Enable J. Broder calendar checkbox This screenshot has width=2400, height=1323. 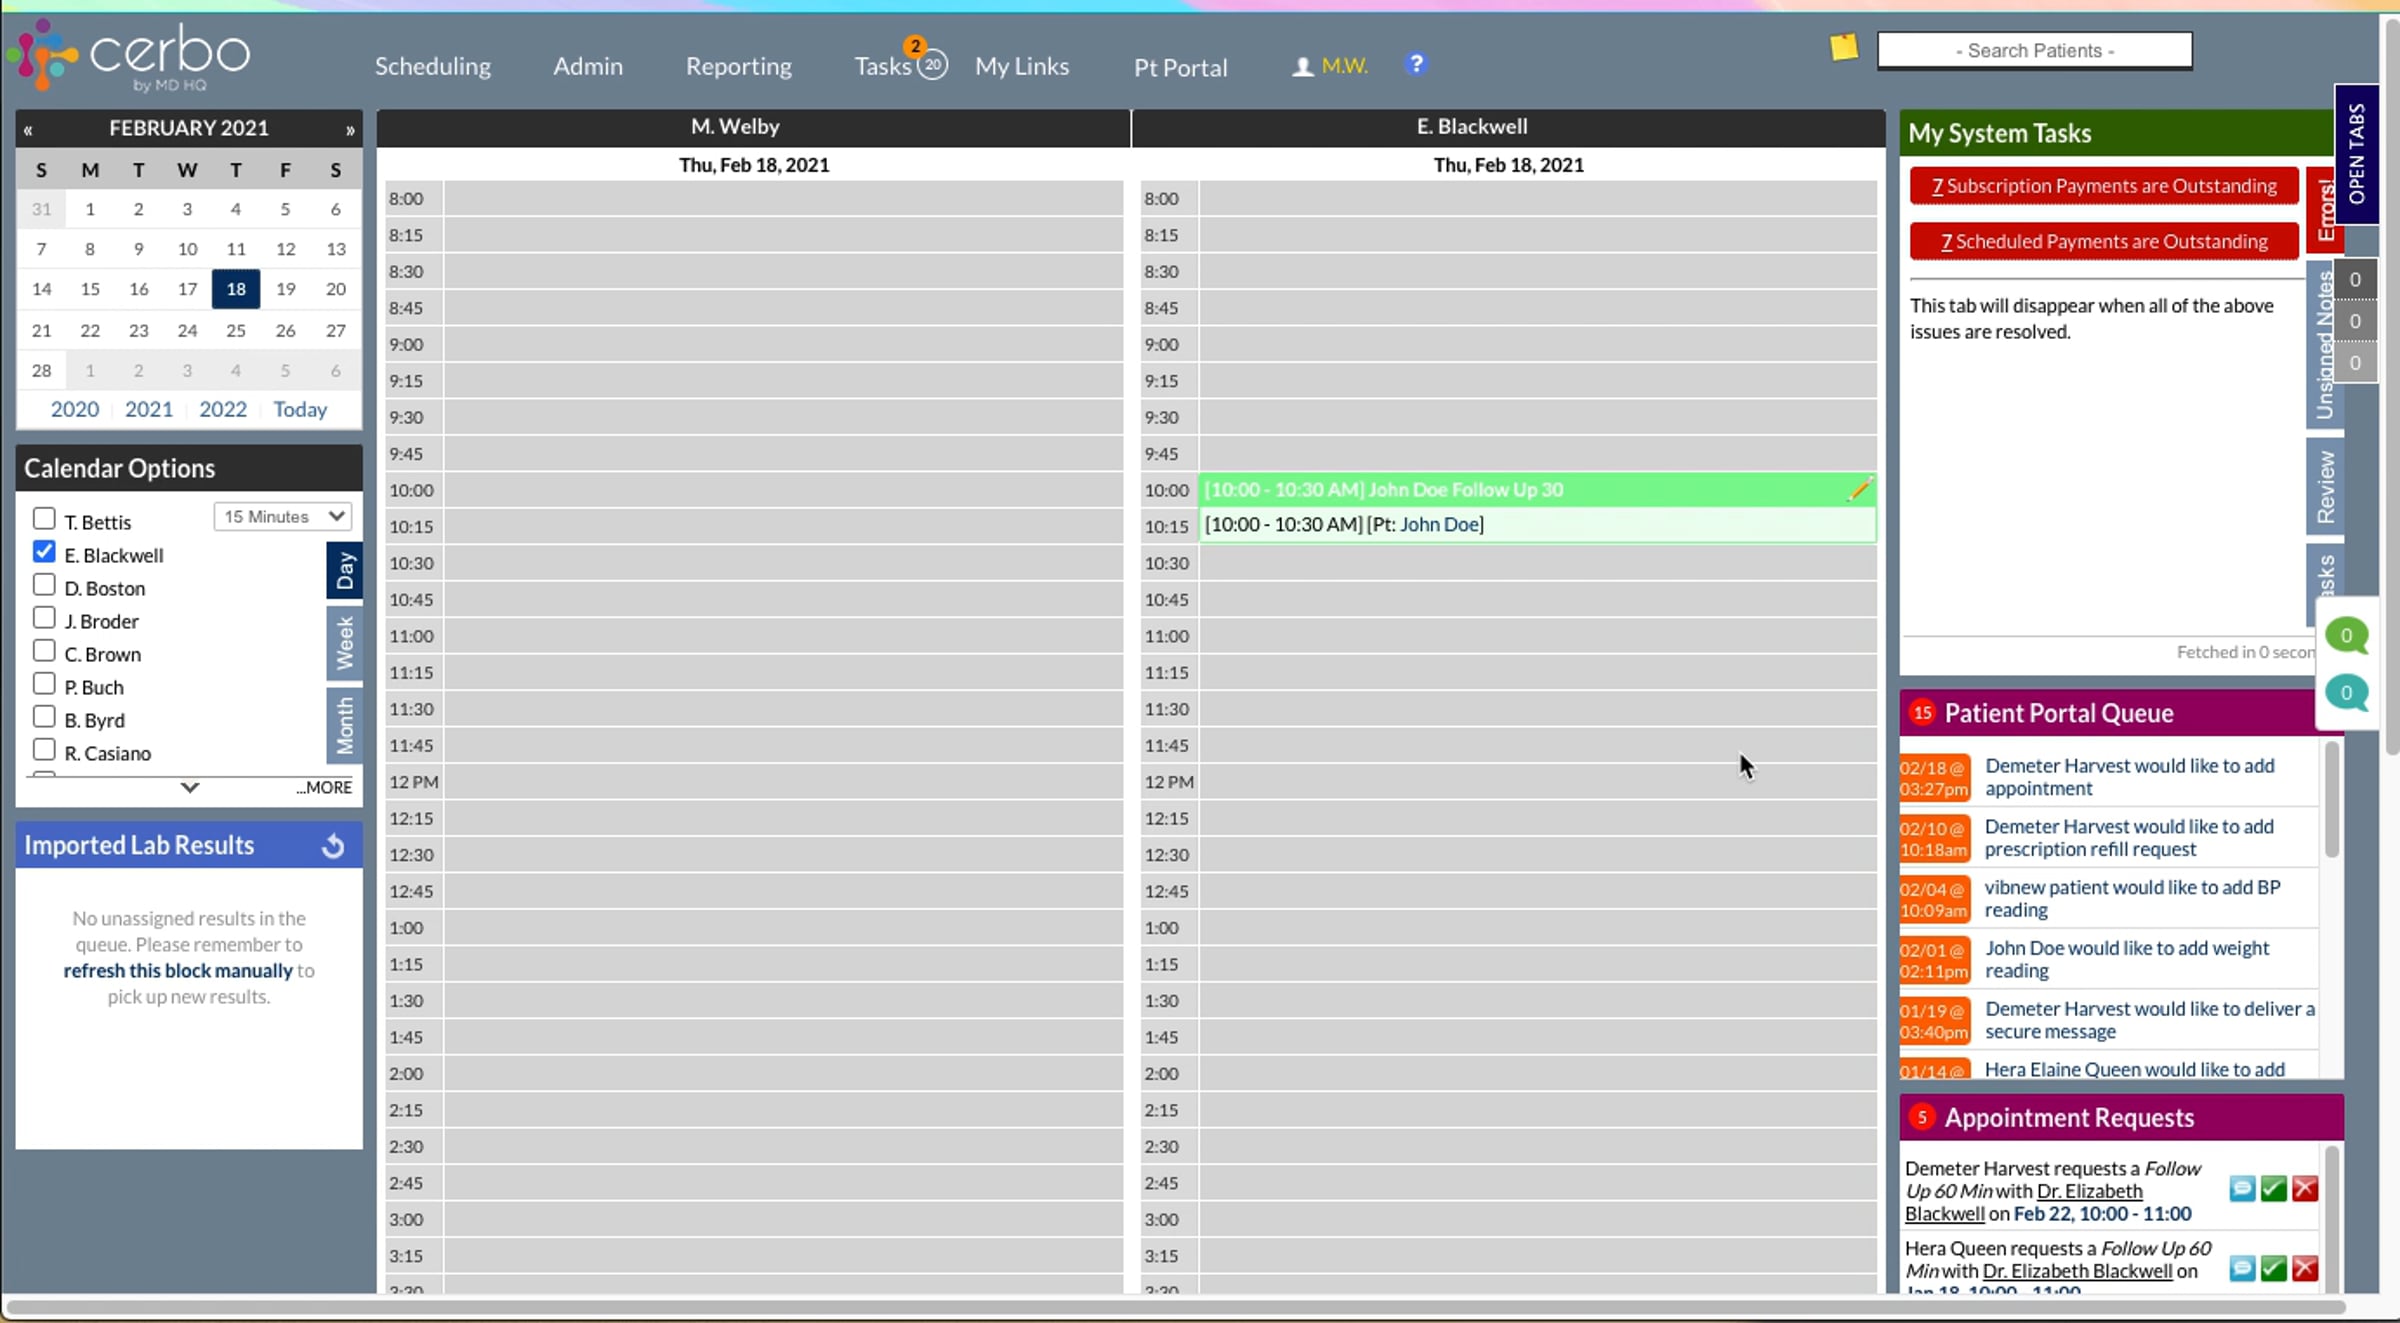point(44,617)
